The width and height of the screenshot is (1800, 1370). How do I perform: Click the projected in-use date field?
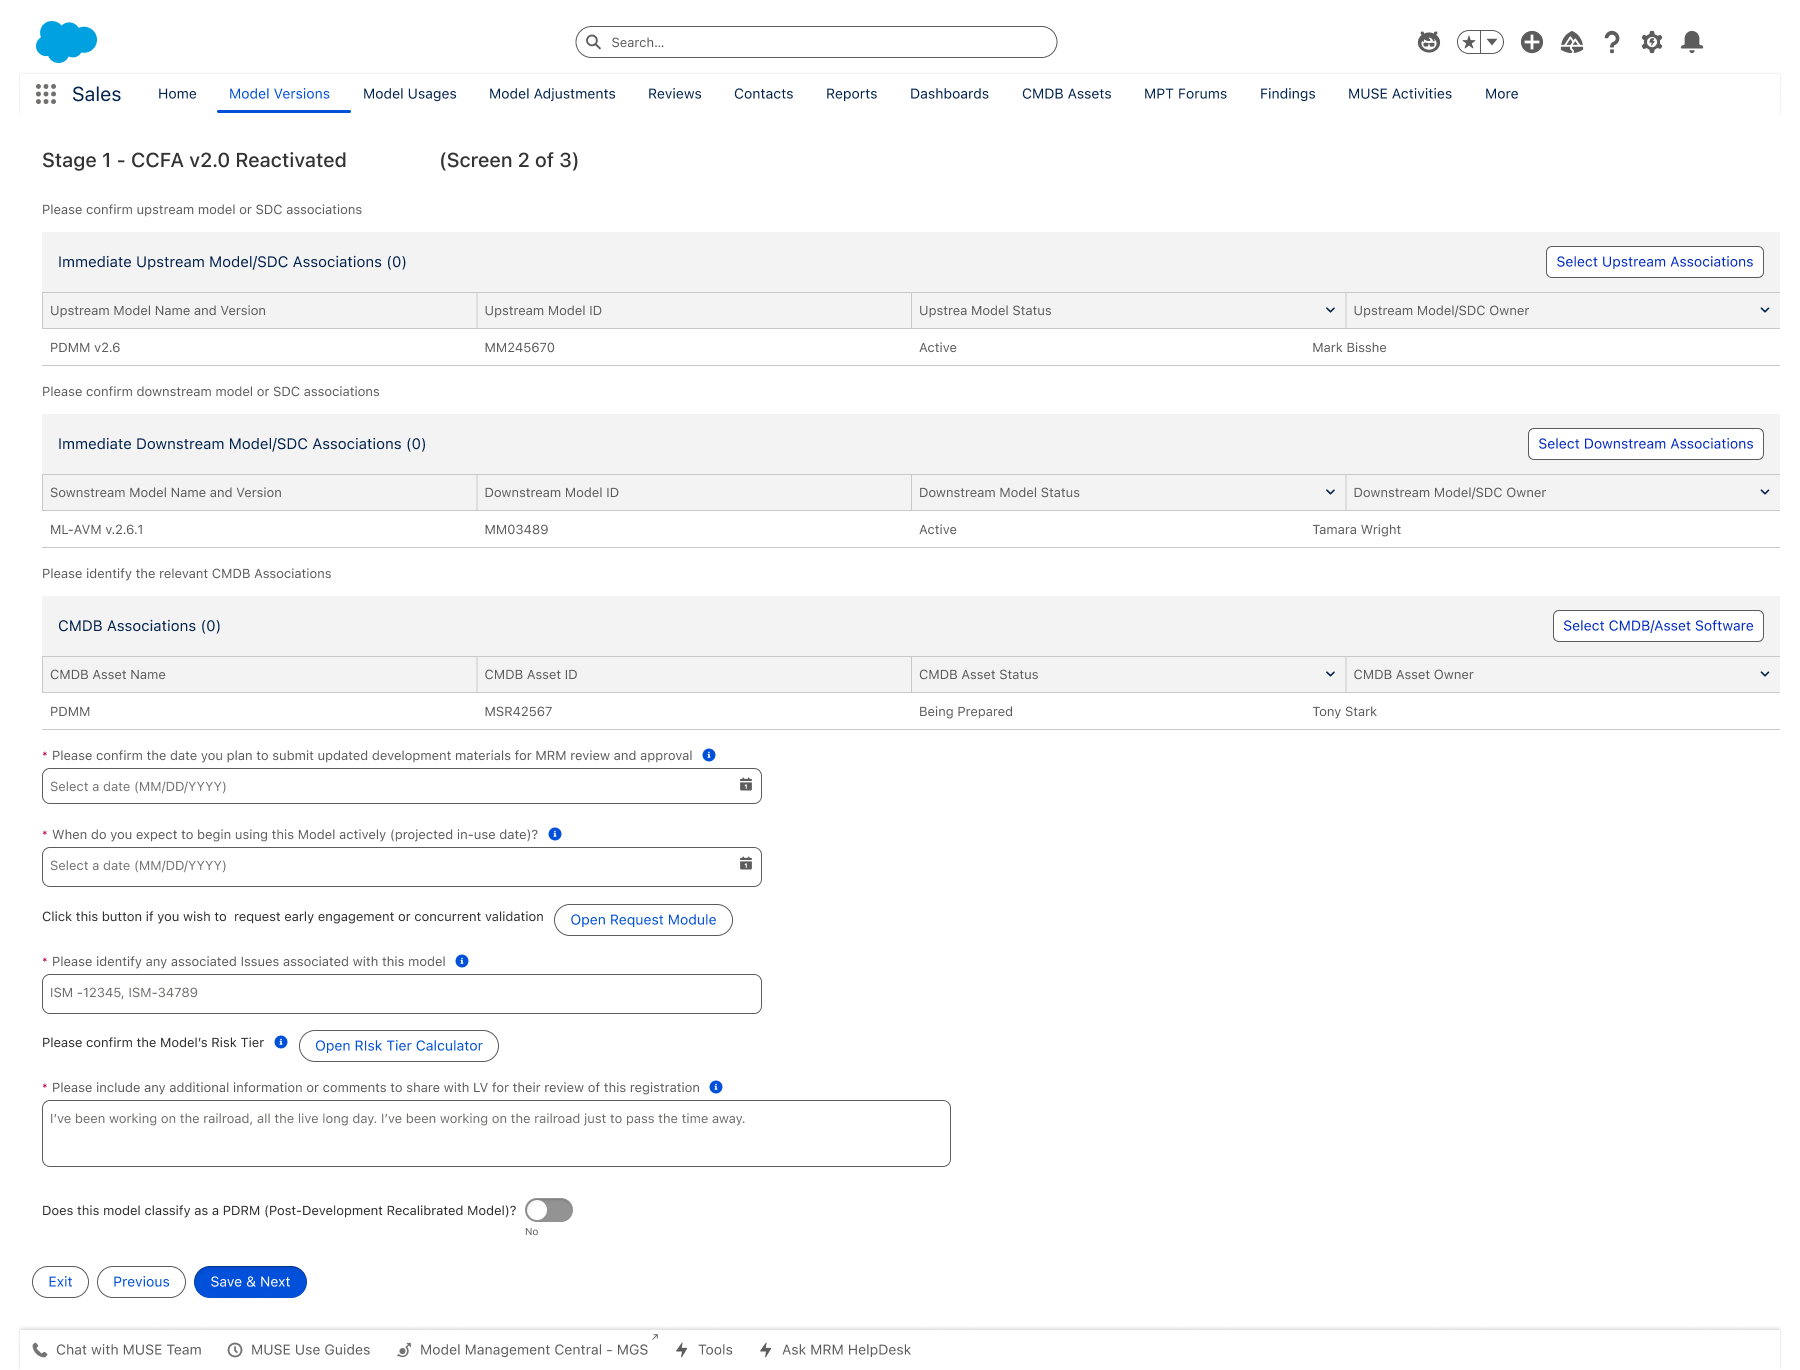[401, 867]
